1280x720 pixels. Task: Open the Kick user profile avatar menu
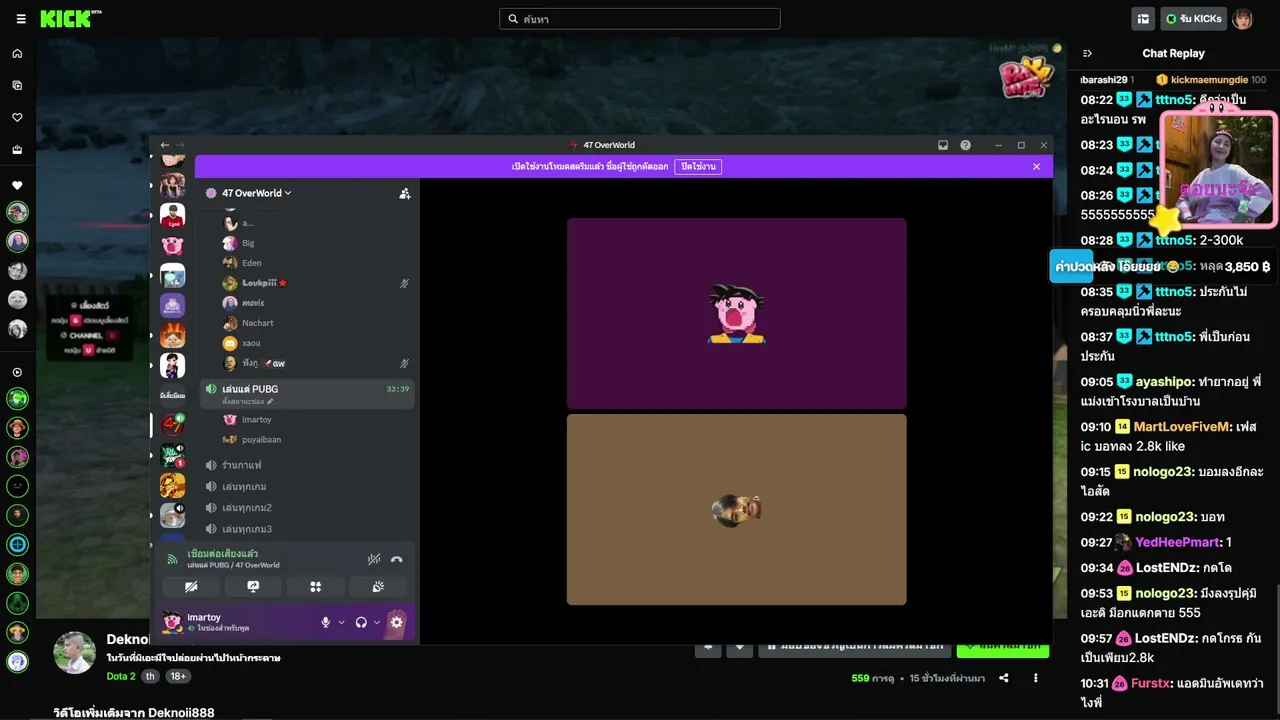click(x=1243, y=19)
